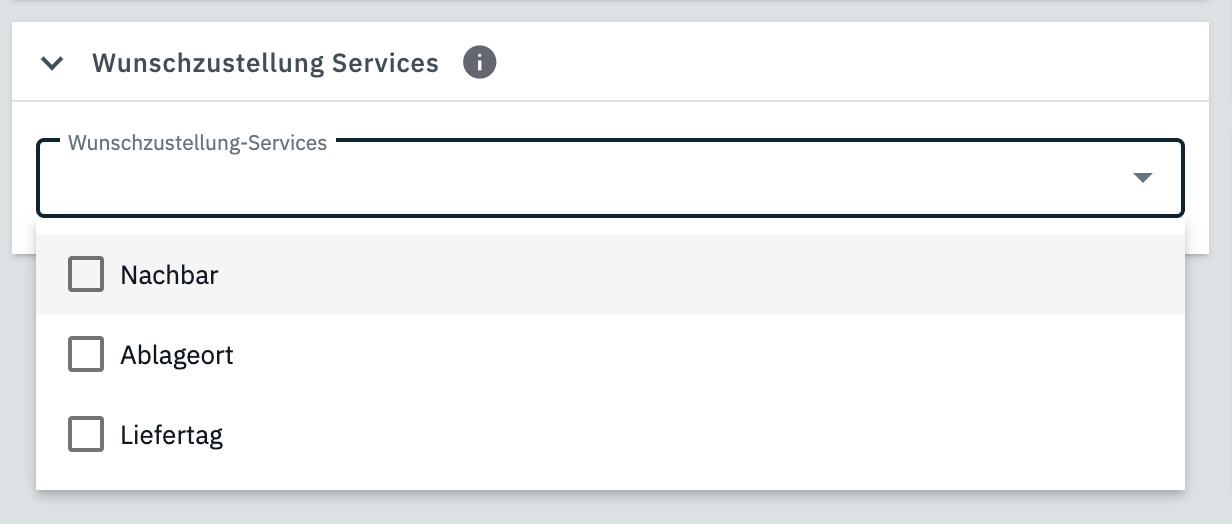Image resolution: width=1232 pixels, height=524 pixels.
Task: Click blank space in the highlighted Nachbar row
Action: click(x=700, y=274)
